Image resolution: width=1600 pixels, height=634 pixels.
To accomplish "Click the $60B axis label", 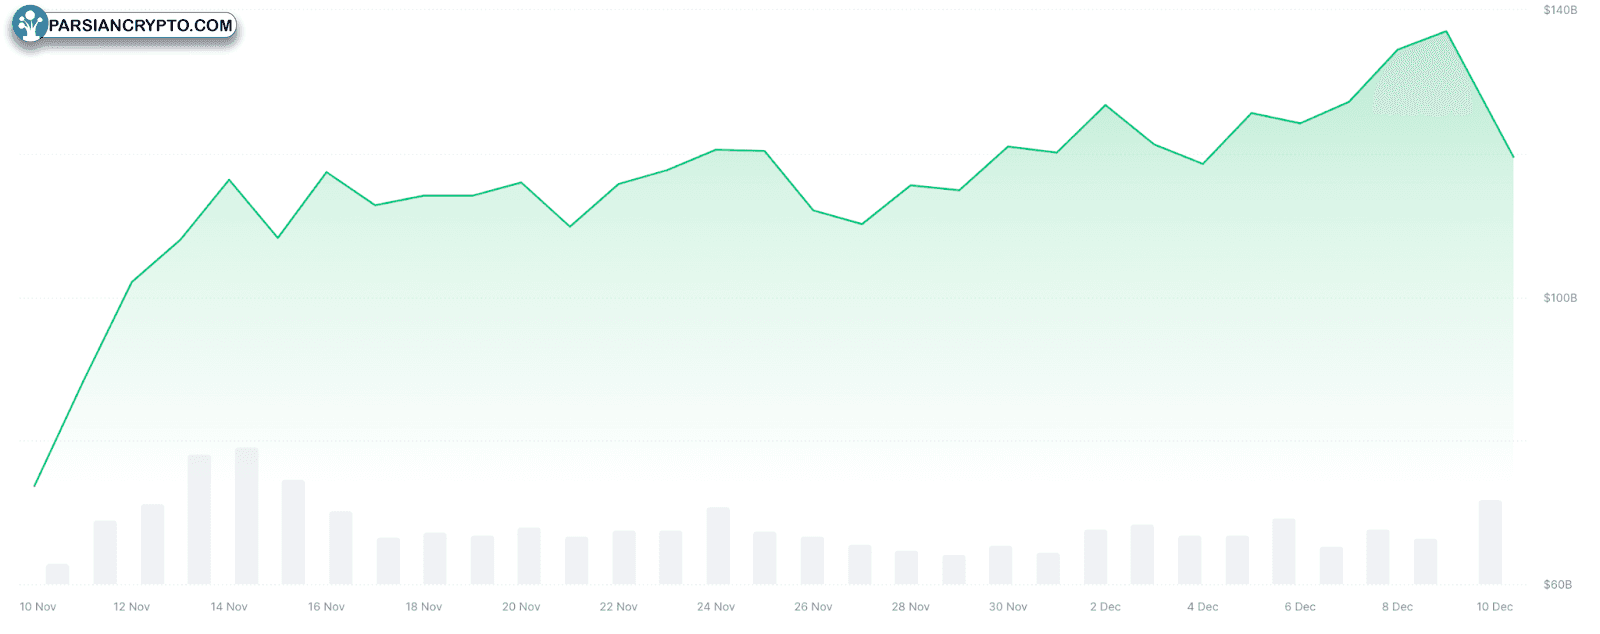I will click(x=1558, y=585).
